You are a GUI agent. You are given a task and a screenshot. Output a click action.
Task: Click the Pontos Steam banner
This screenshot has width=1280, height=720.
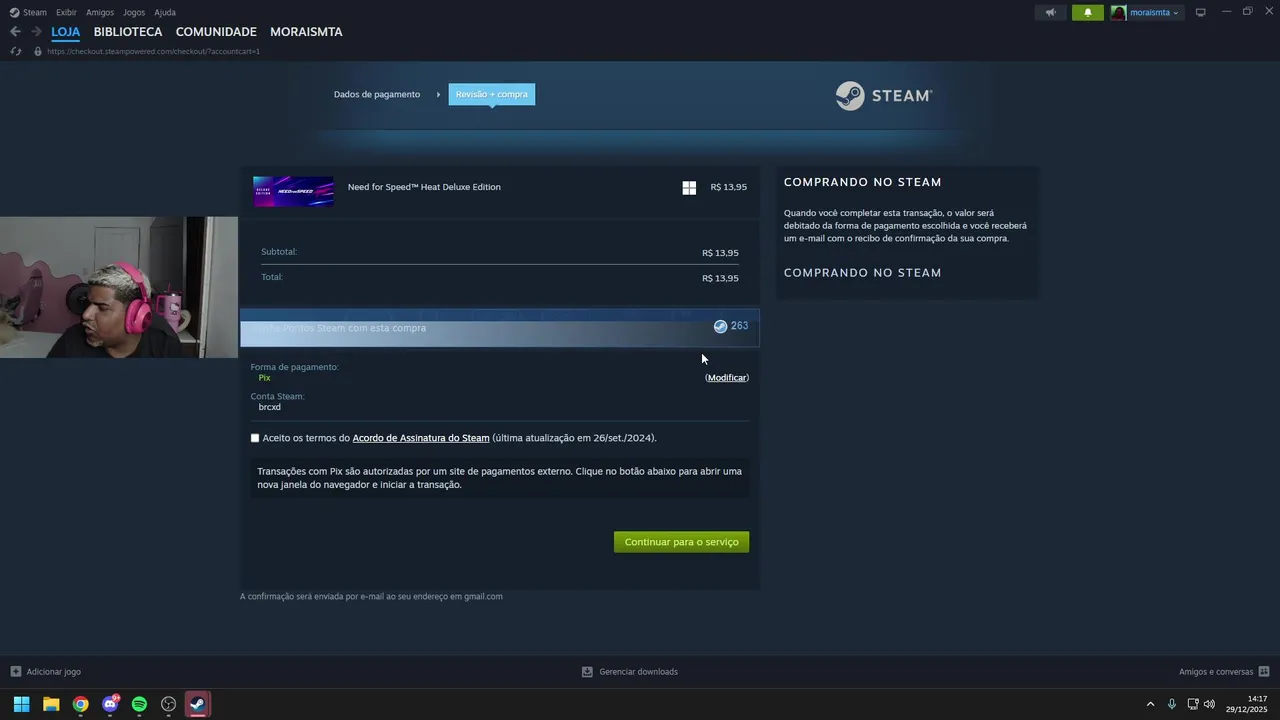pyautogui.click(x=500, y=328)
